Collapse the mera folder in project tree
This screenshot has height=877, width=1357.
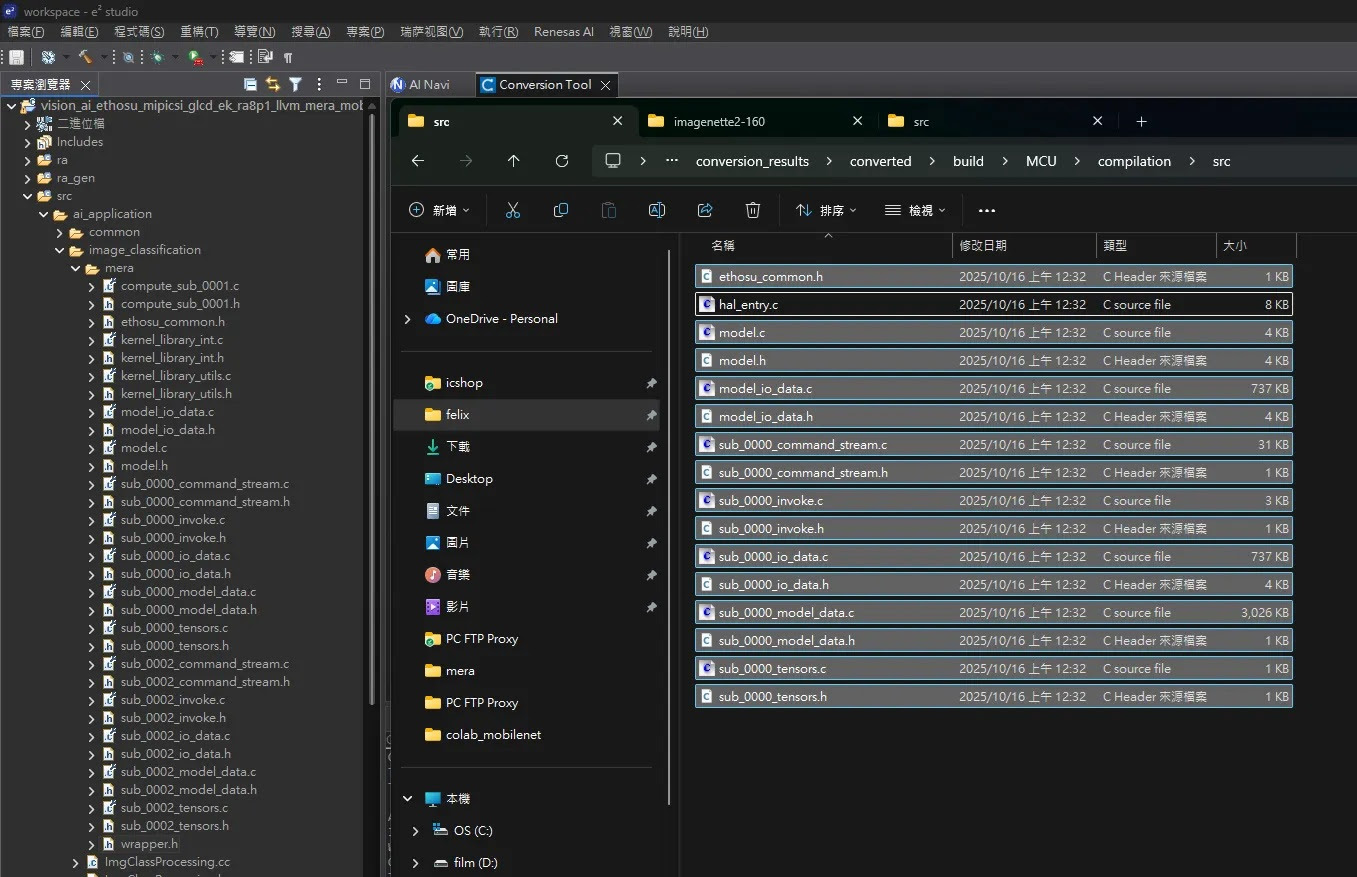(x=76, y=268)
